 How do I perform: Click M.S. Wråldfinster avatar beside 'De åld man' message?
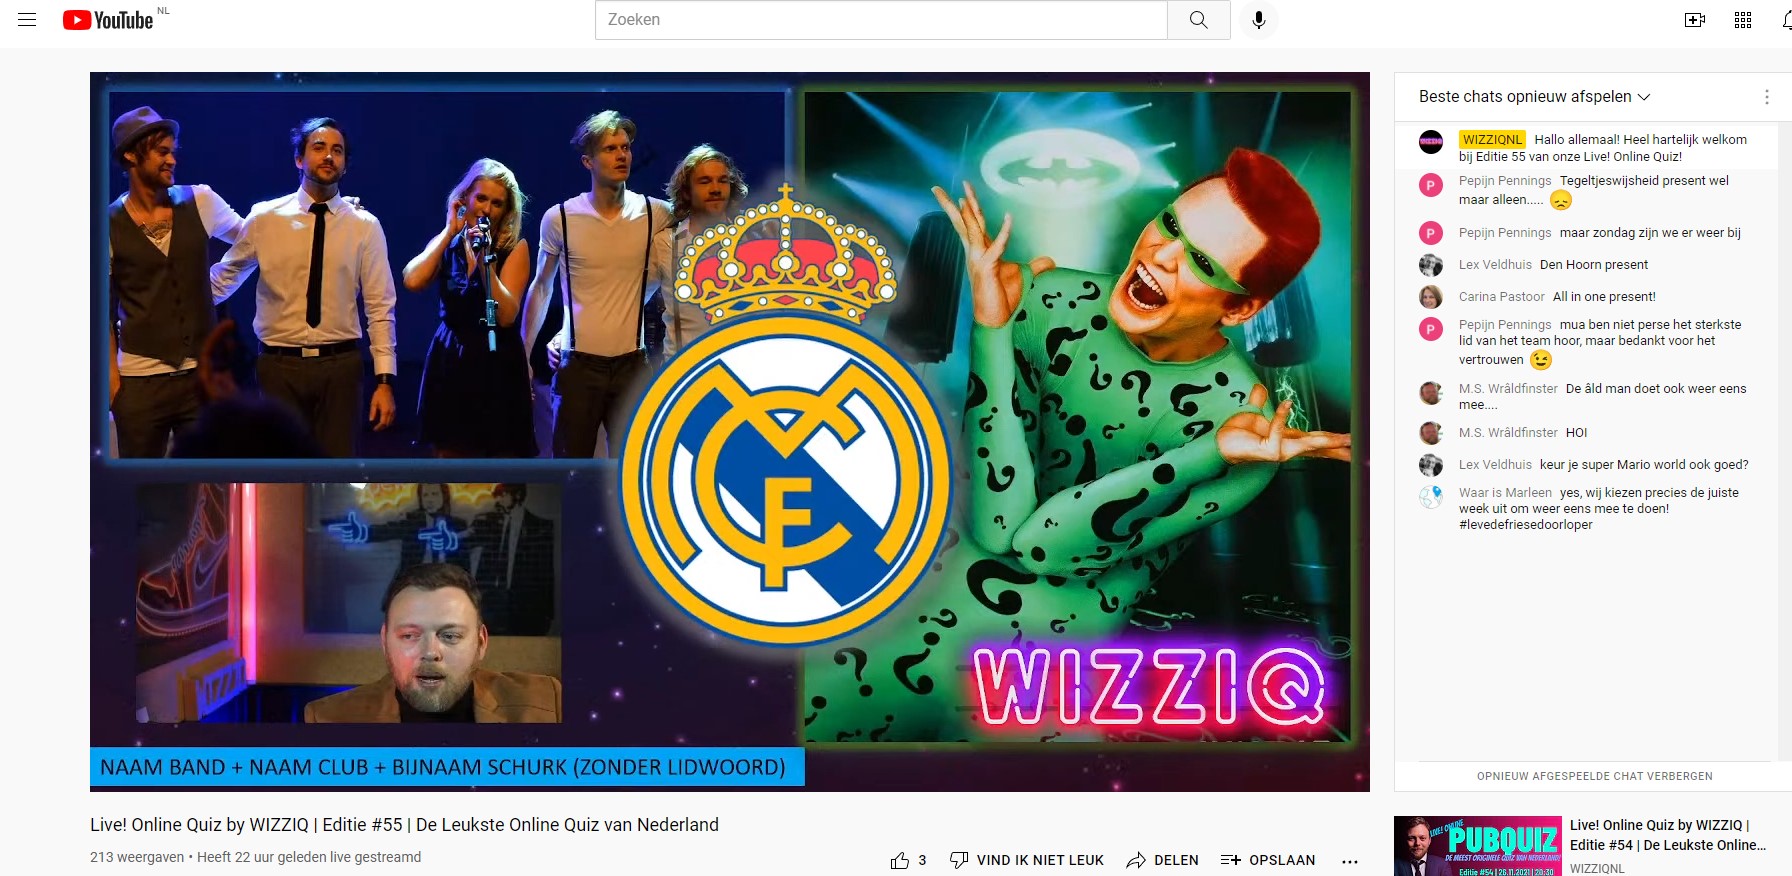click(1431, 392)
